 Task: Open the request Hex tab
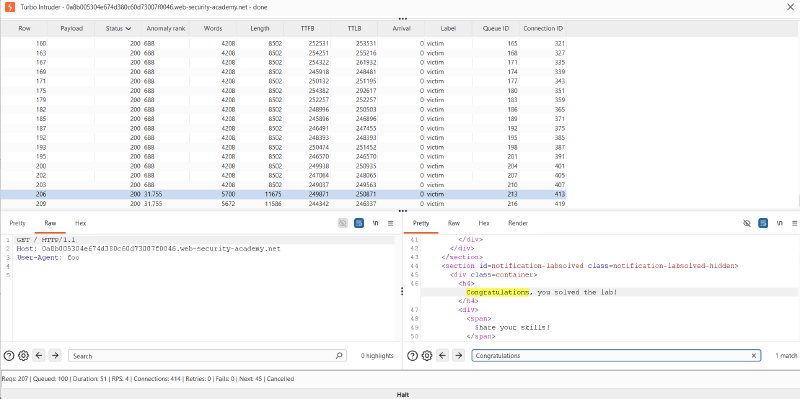pos(80,223)
